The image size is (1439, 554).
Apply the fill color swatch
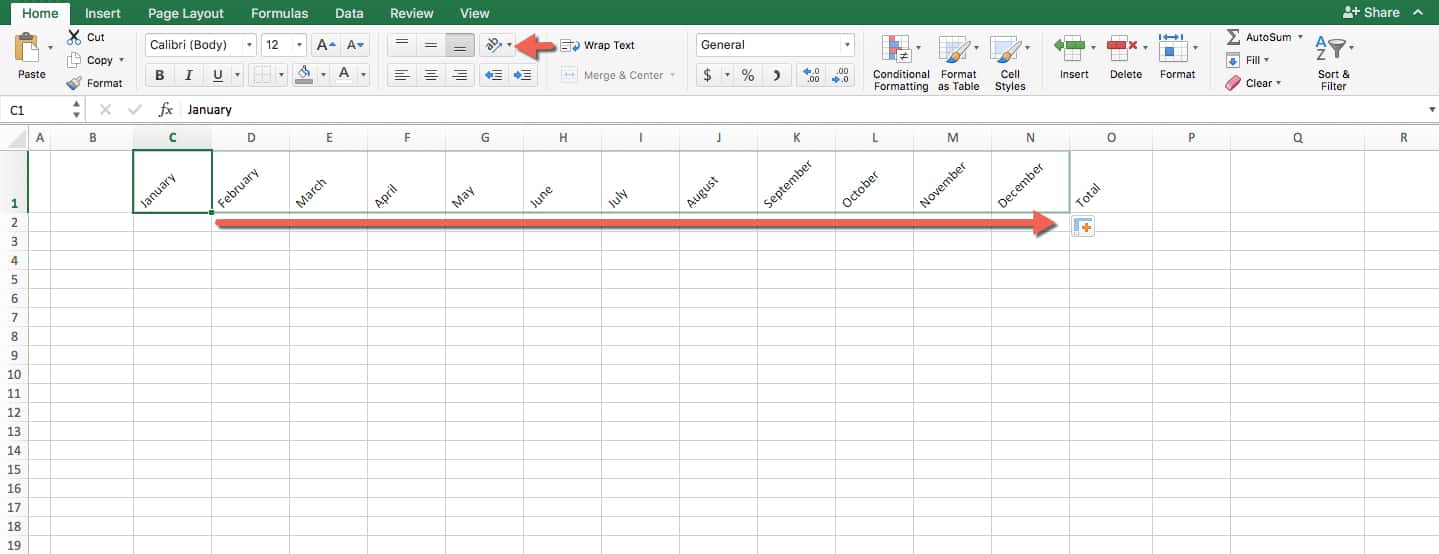303,75
